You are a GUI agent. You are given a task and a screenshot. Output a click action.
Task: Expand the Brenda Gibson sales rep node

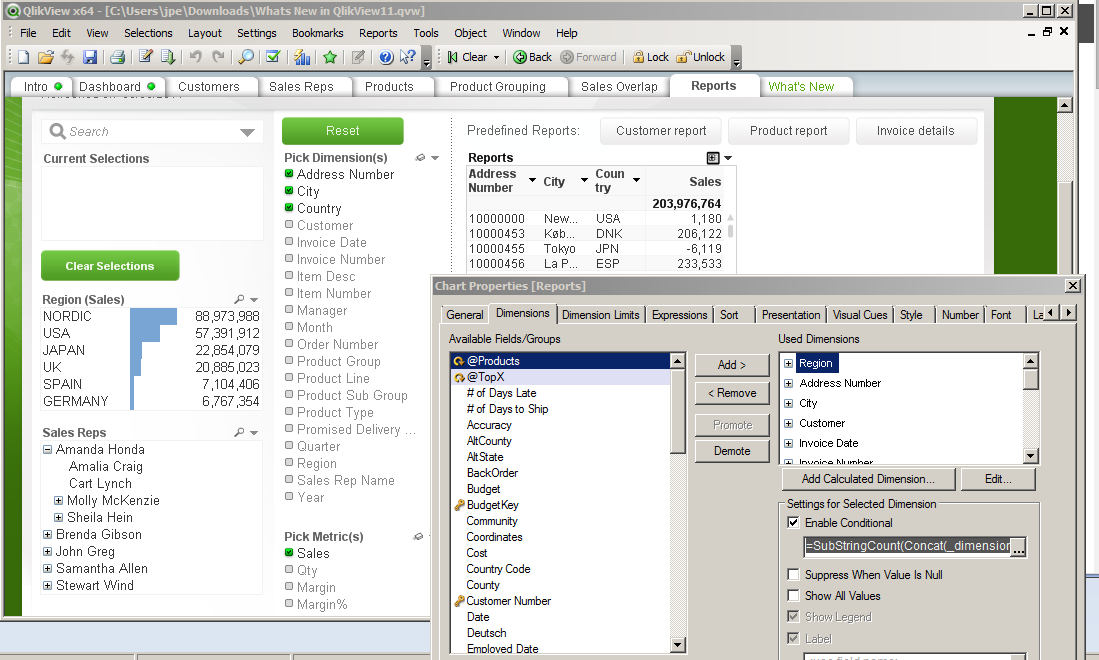point(48,535)
